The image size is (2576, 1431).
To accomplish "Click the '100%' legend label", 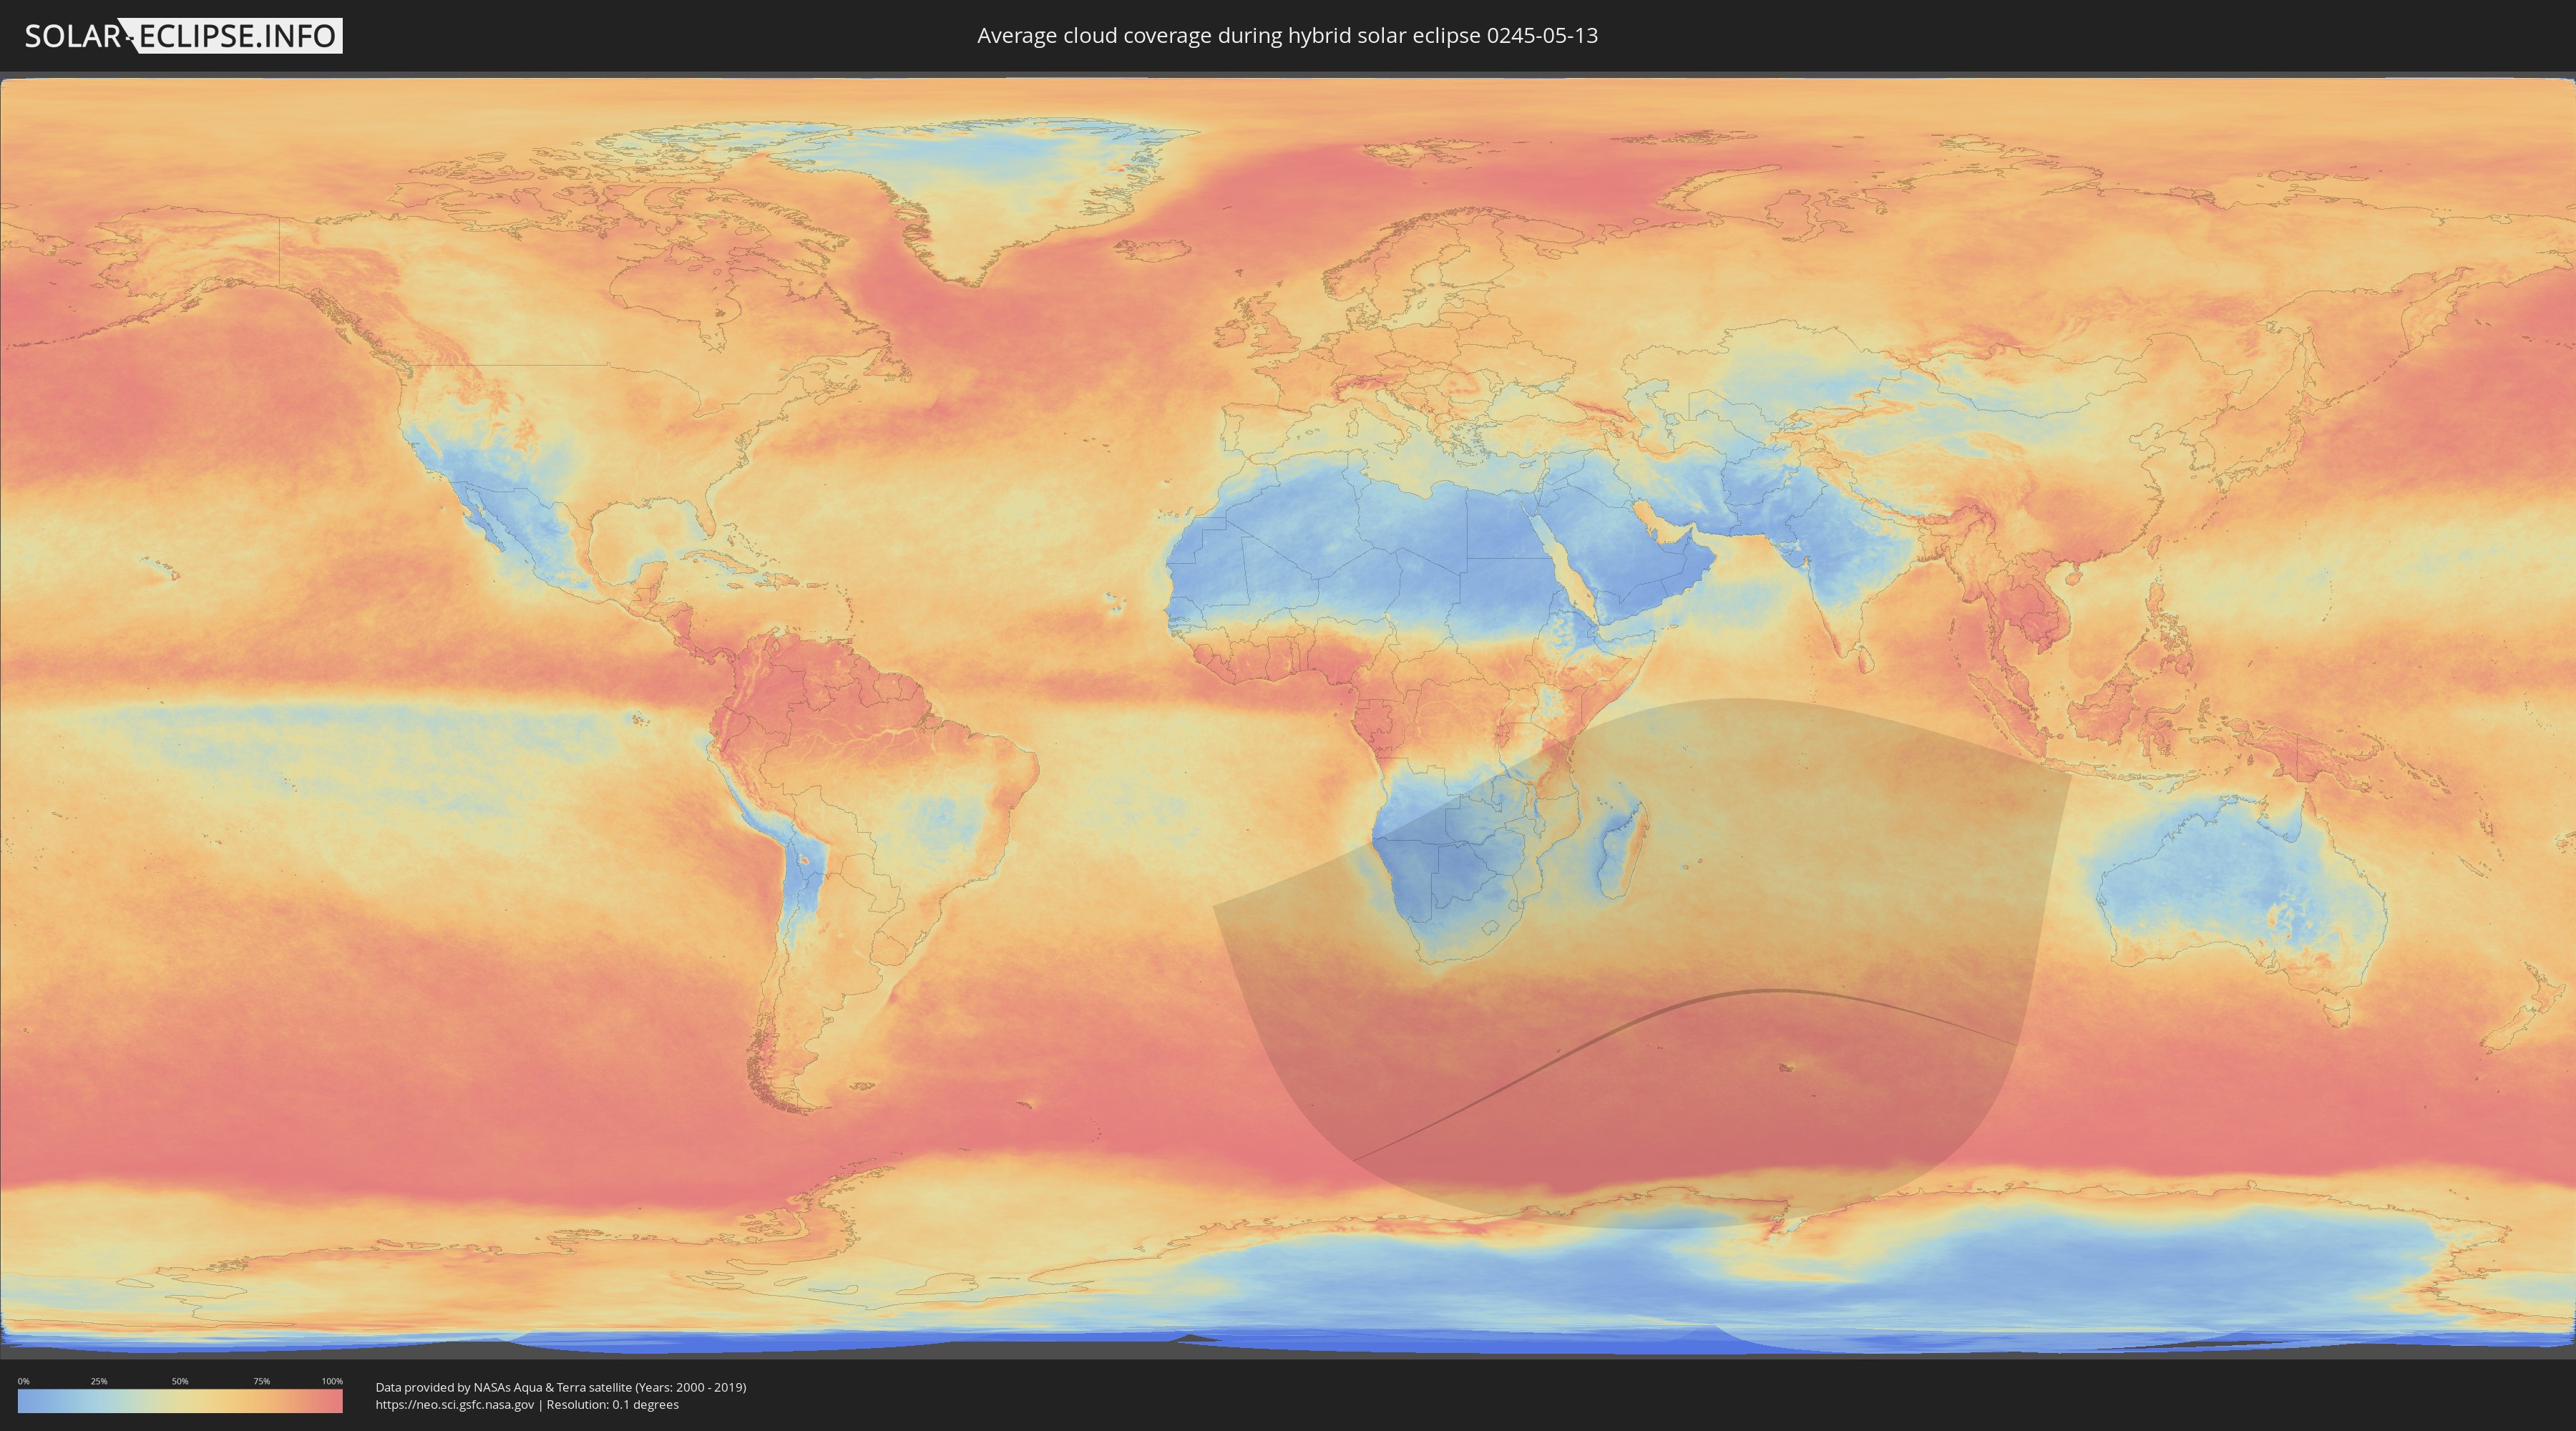I will click(x=332, y=1381).
